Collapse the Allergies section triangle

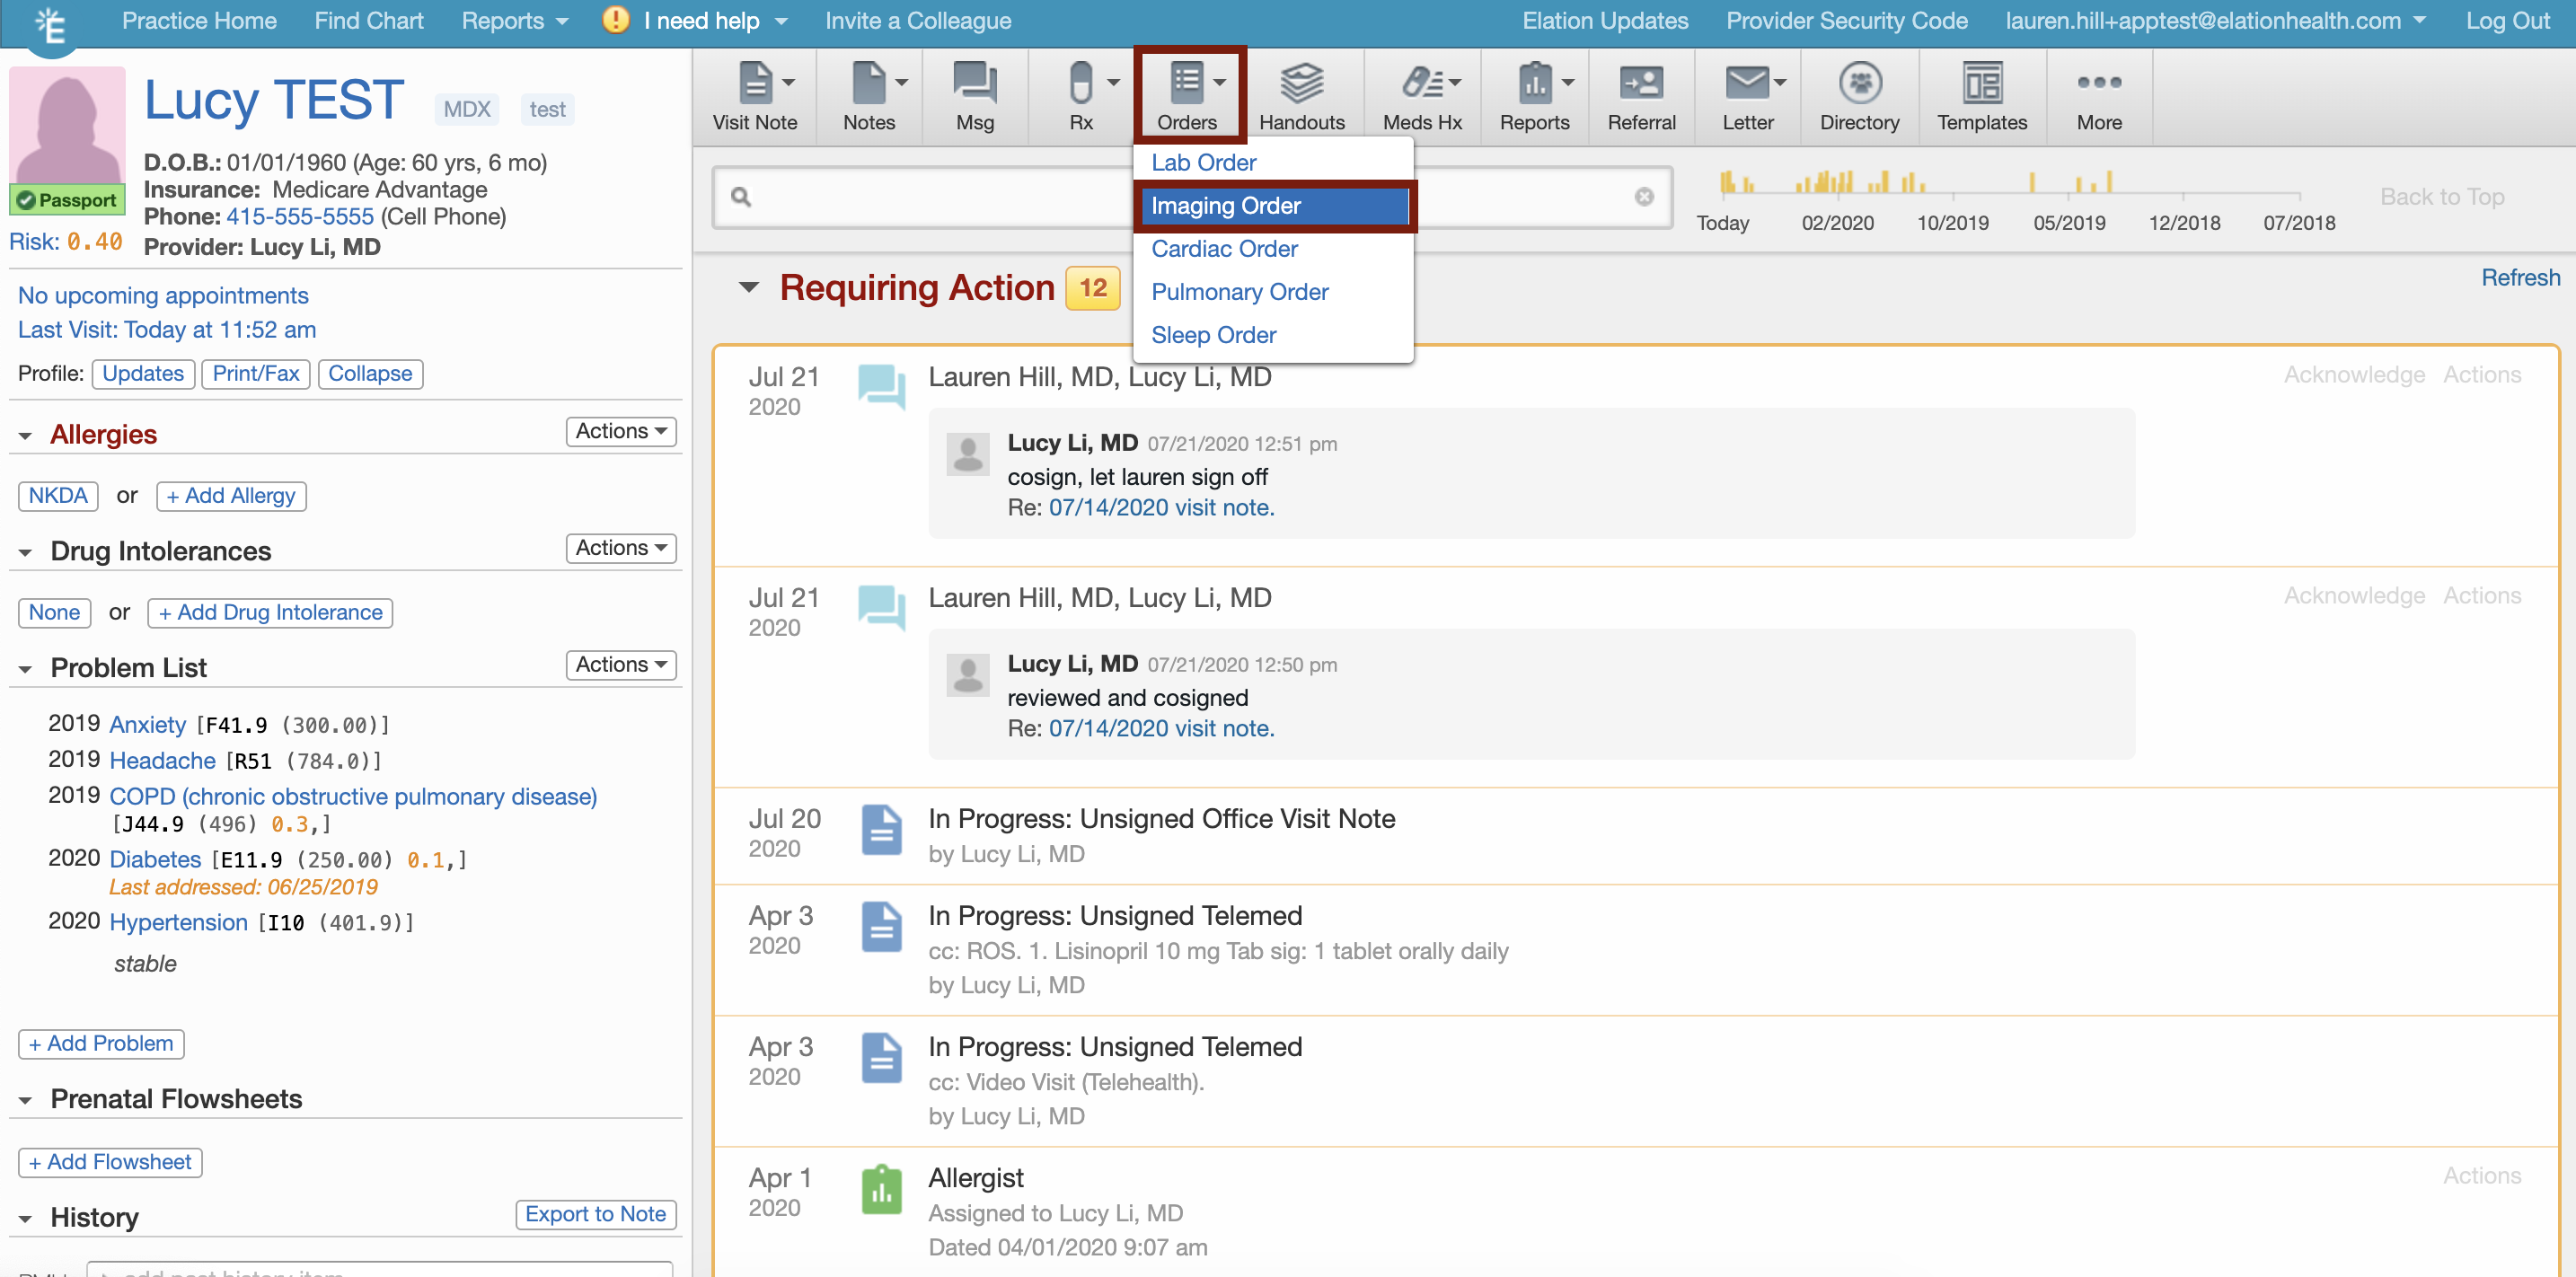coord(25,436)
